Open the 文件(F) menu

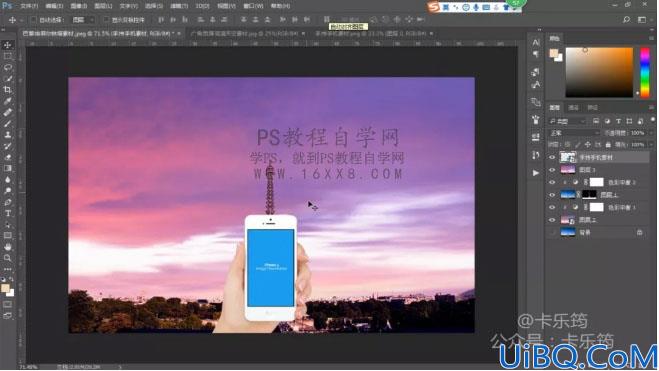(29, 6)
